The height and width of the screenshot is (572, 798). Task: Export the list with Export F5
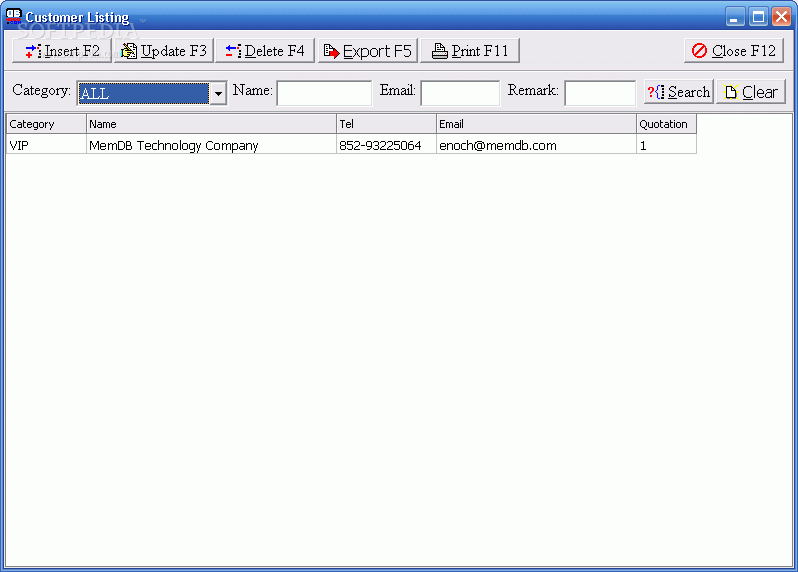tap(367, 51)
